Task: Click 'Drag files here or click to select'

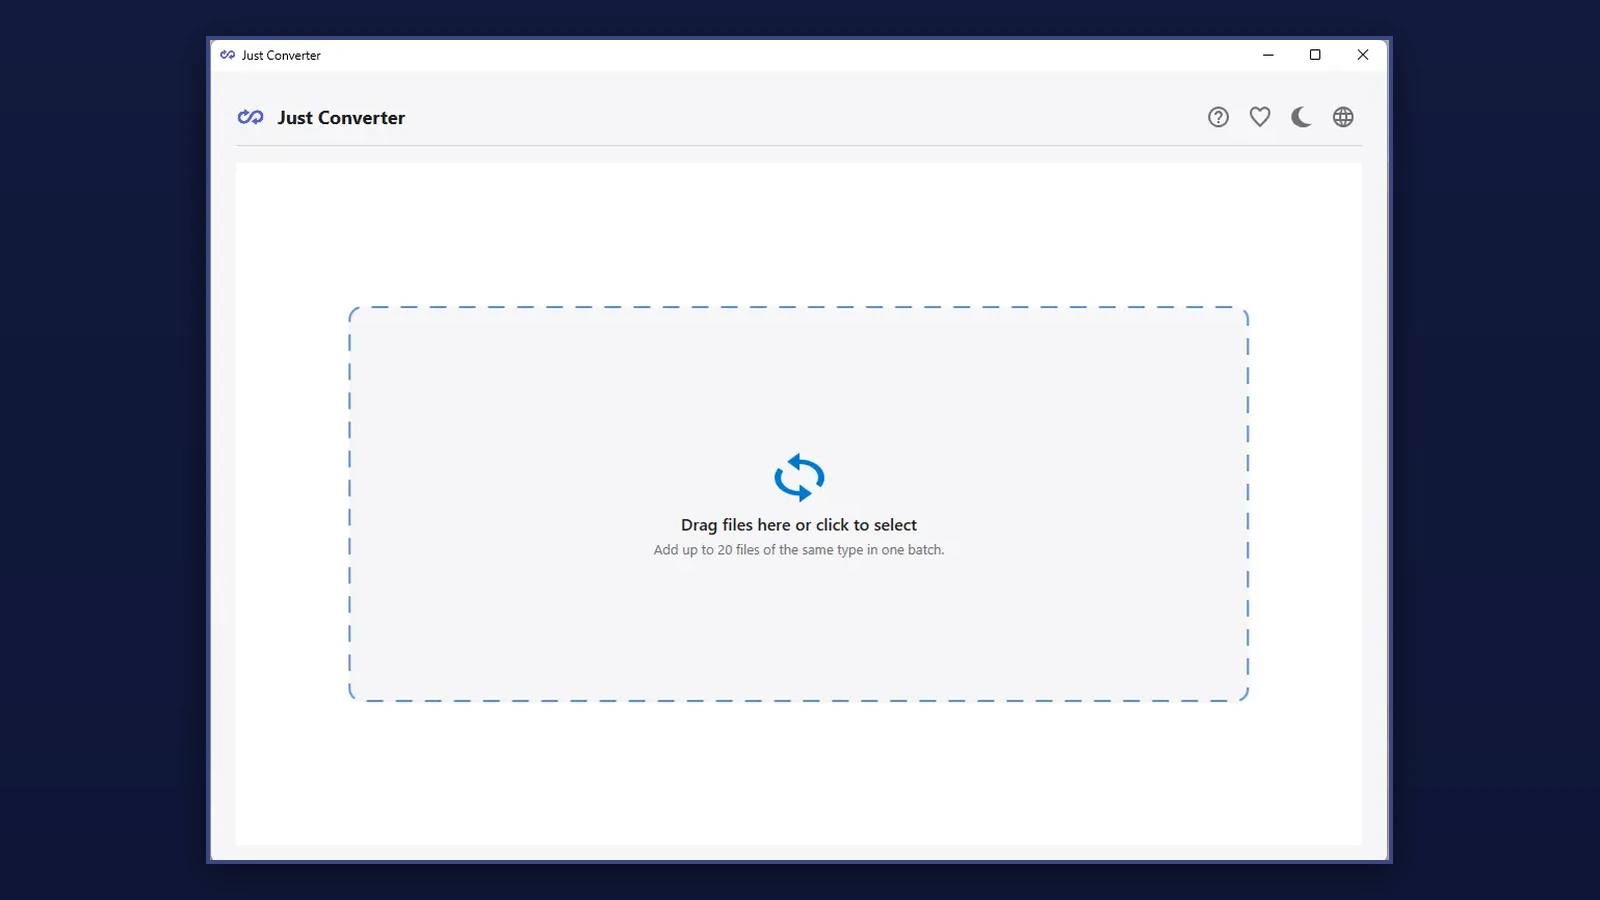Action: 798,524
